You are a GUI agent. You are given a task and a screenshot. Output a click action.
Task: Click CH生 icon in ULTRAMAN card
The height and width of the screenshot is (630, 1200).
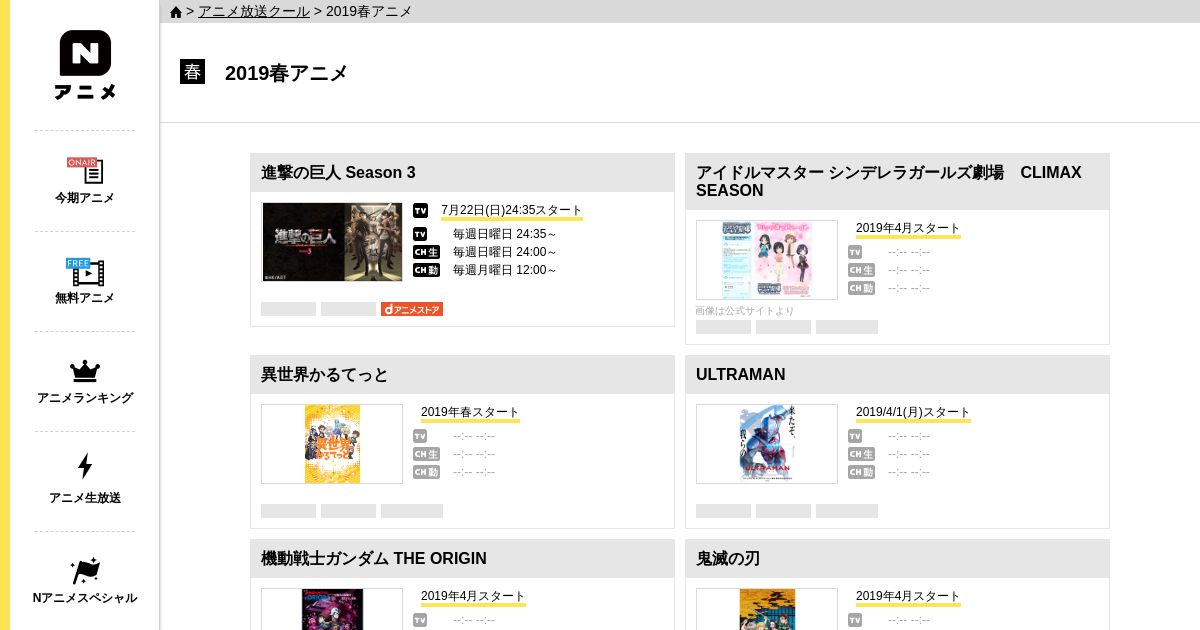pos(861,454)
